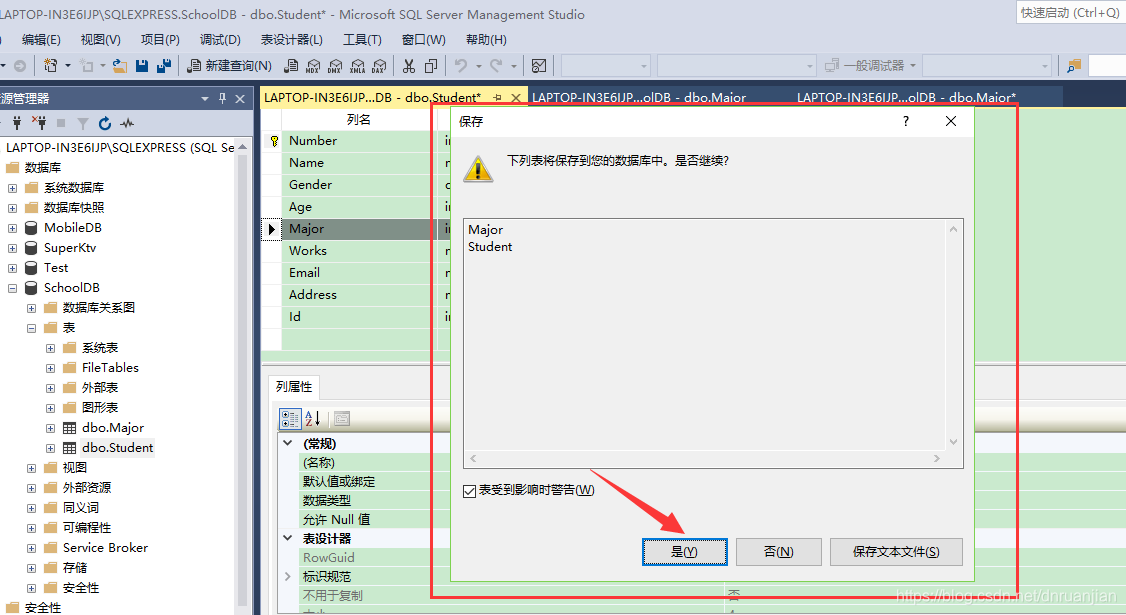The height and width of the screenshot is (615, 1126).
Task: Toggle the 表受到影响时警告(W) checkbox
Action: coord(470,491)
